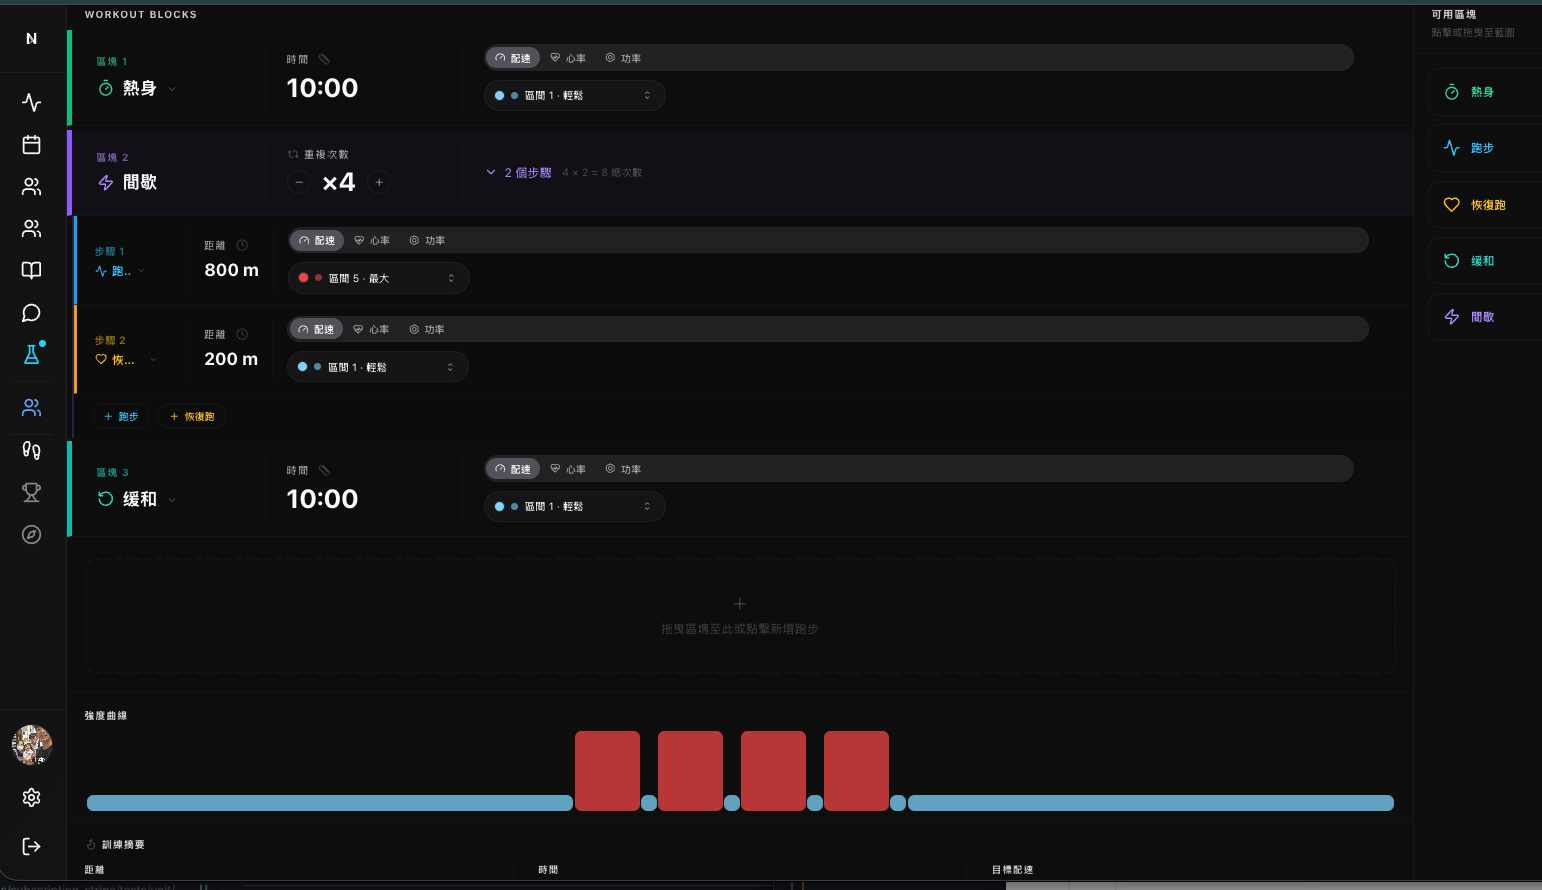Switch 區塊 1 target to 心率
Image resolution: width=1542 pixels, height=890 pixels.
(567, 57)
